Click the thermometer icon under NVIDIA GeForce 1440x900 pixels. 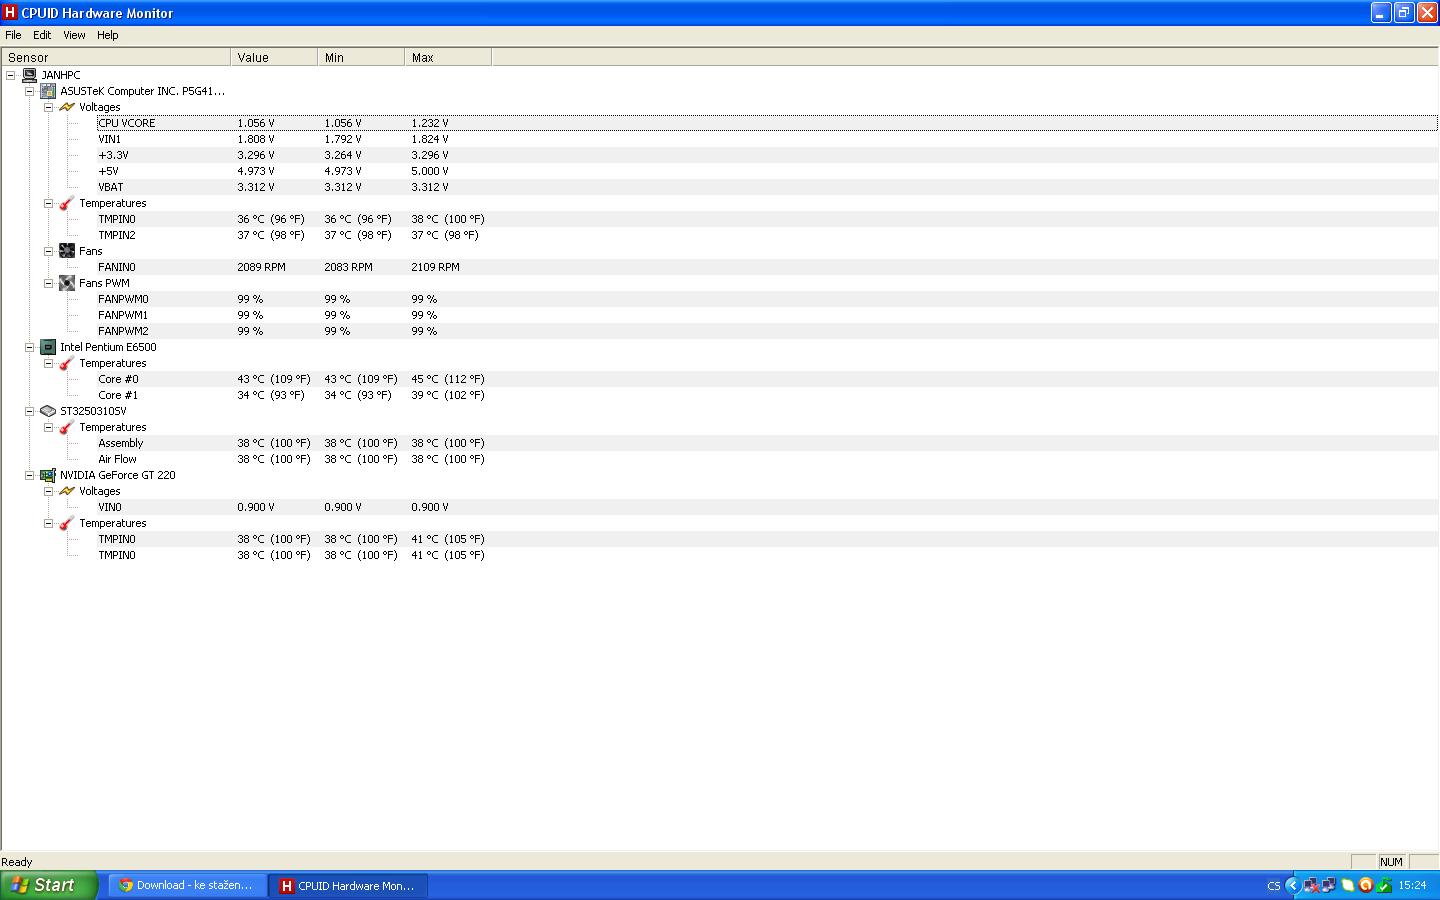pos(67,523)
